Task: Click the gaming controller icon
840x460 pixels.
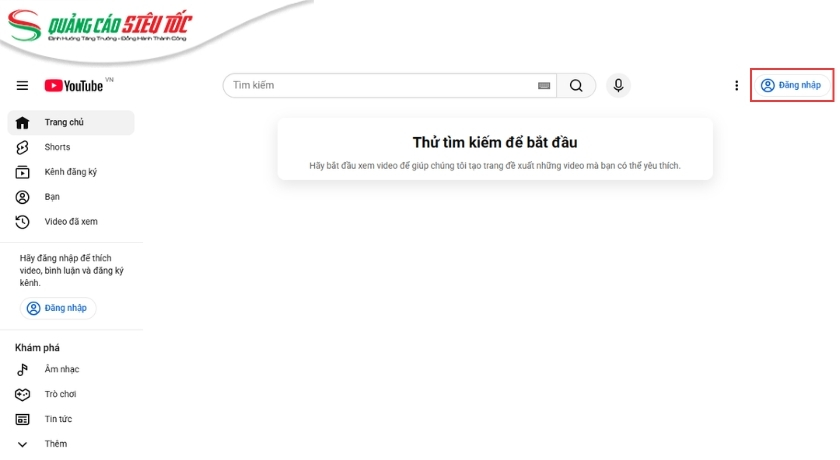Action: pos(22,395)
